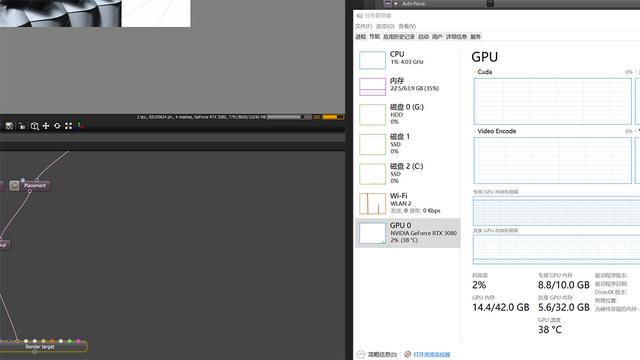Select the rotate camera circular arrow icon
Viewport: 640px width, 360px height.
coord(57,126)
